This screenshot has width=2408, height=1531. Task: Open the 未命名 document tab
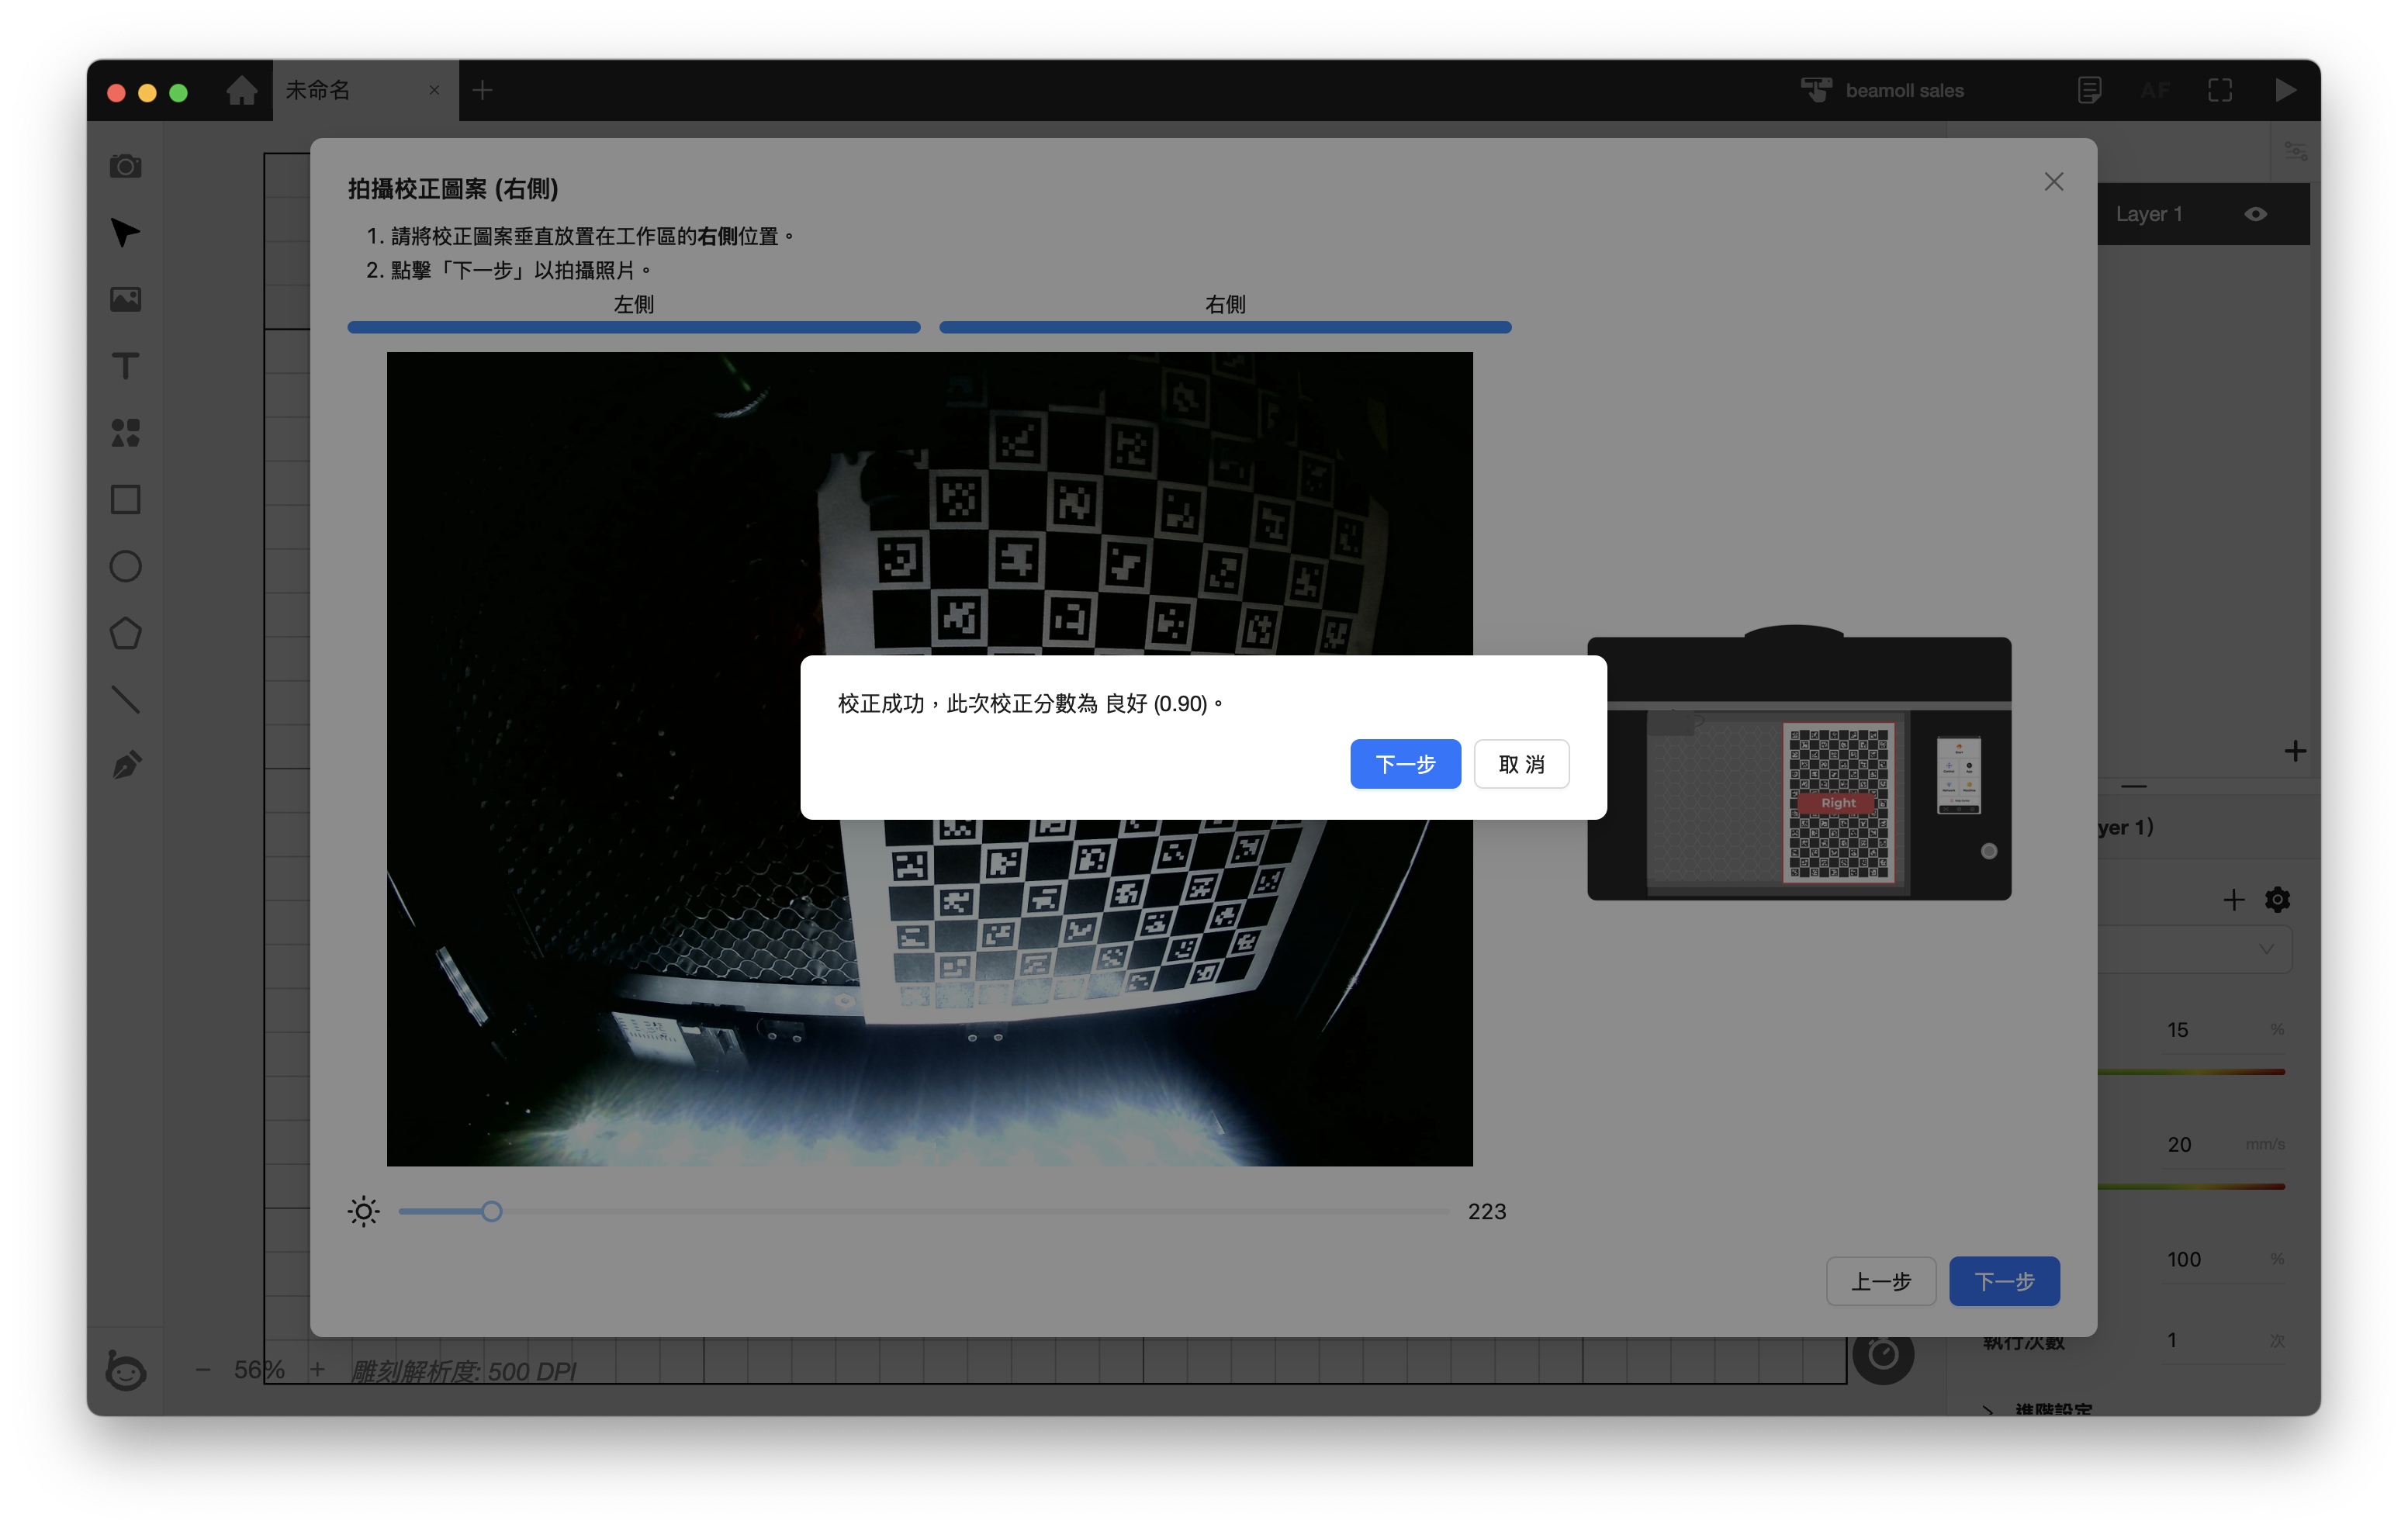(365, 90)
